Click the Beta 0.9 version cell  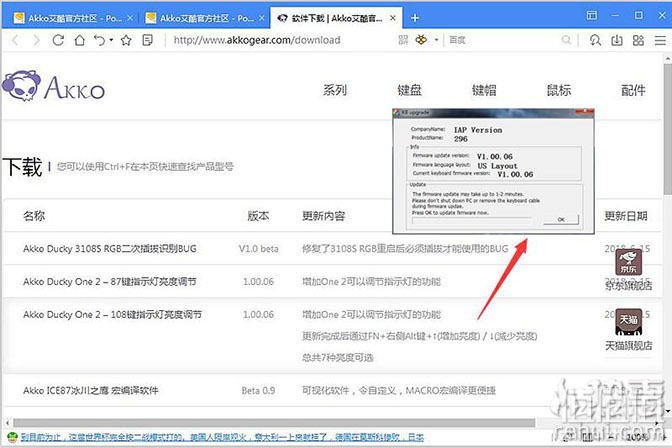(258, 391)
